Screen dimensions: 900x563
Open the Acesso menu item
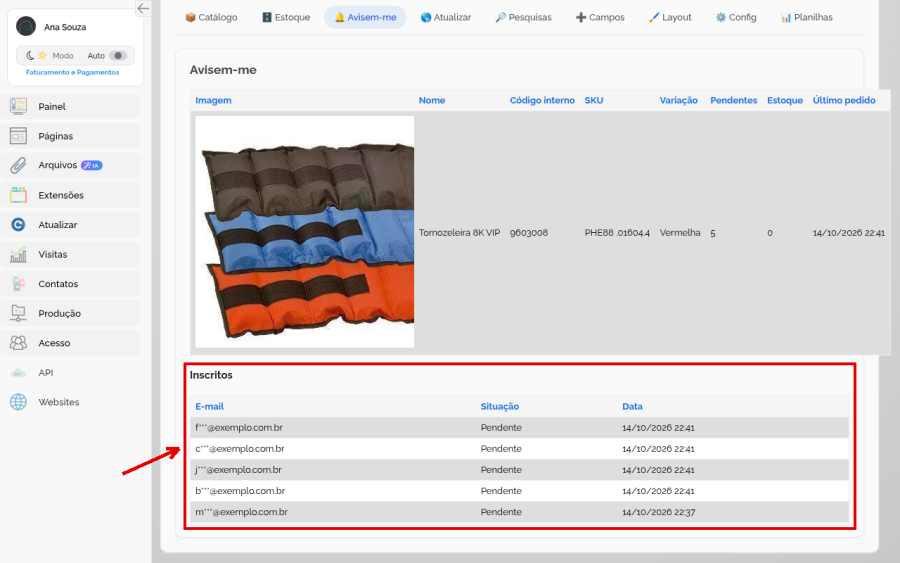pos(71,343)
